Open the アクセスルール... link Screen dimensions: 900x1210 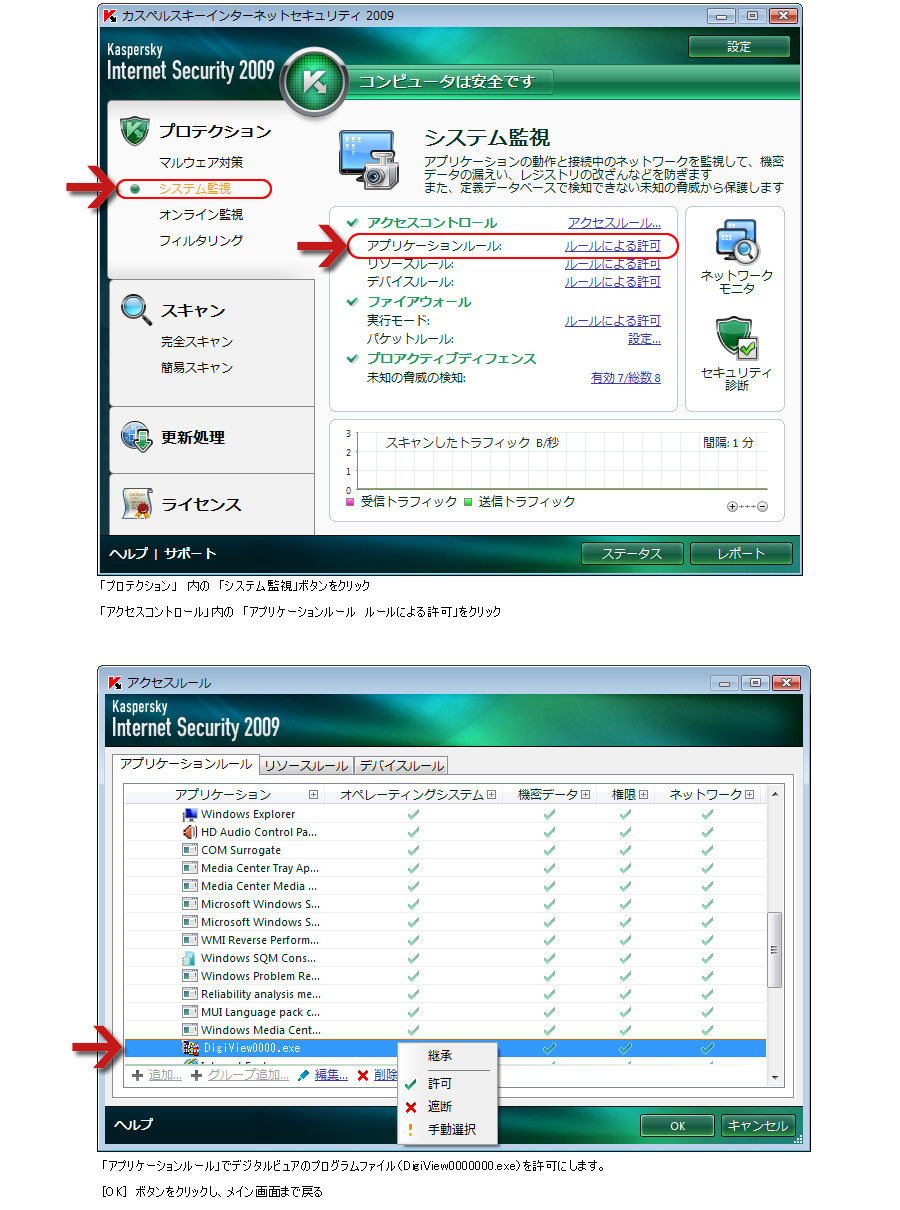(x=614, y=223)
